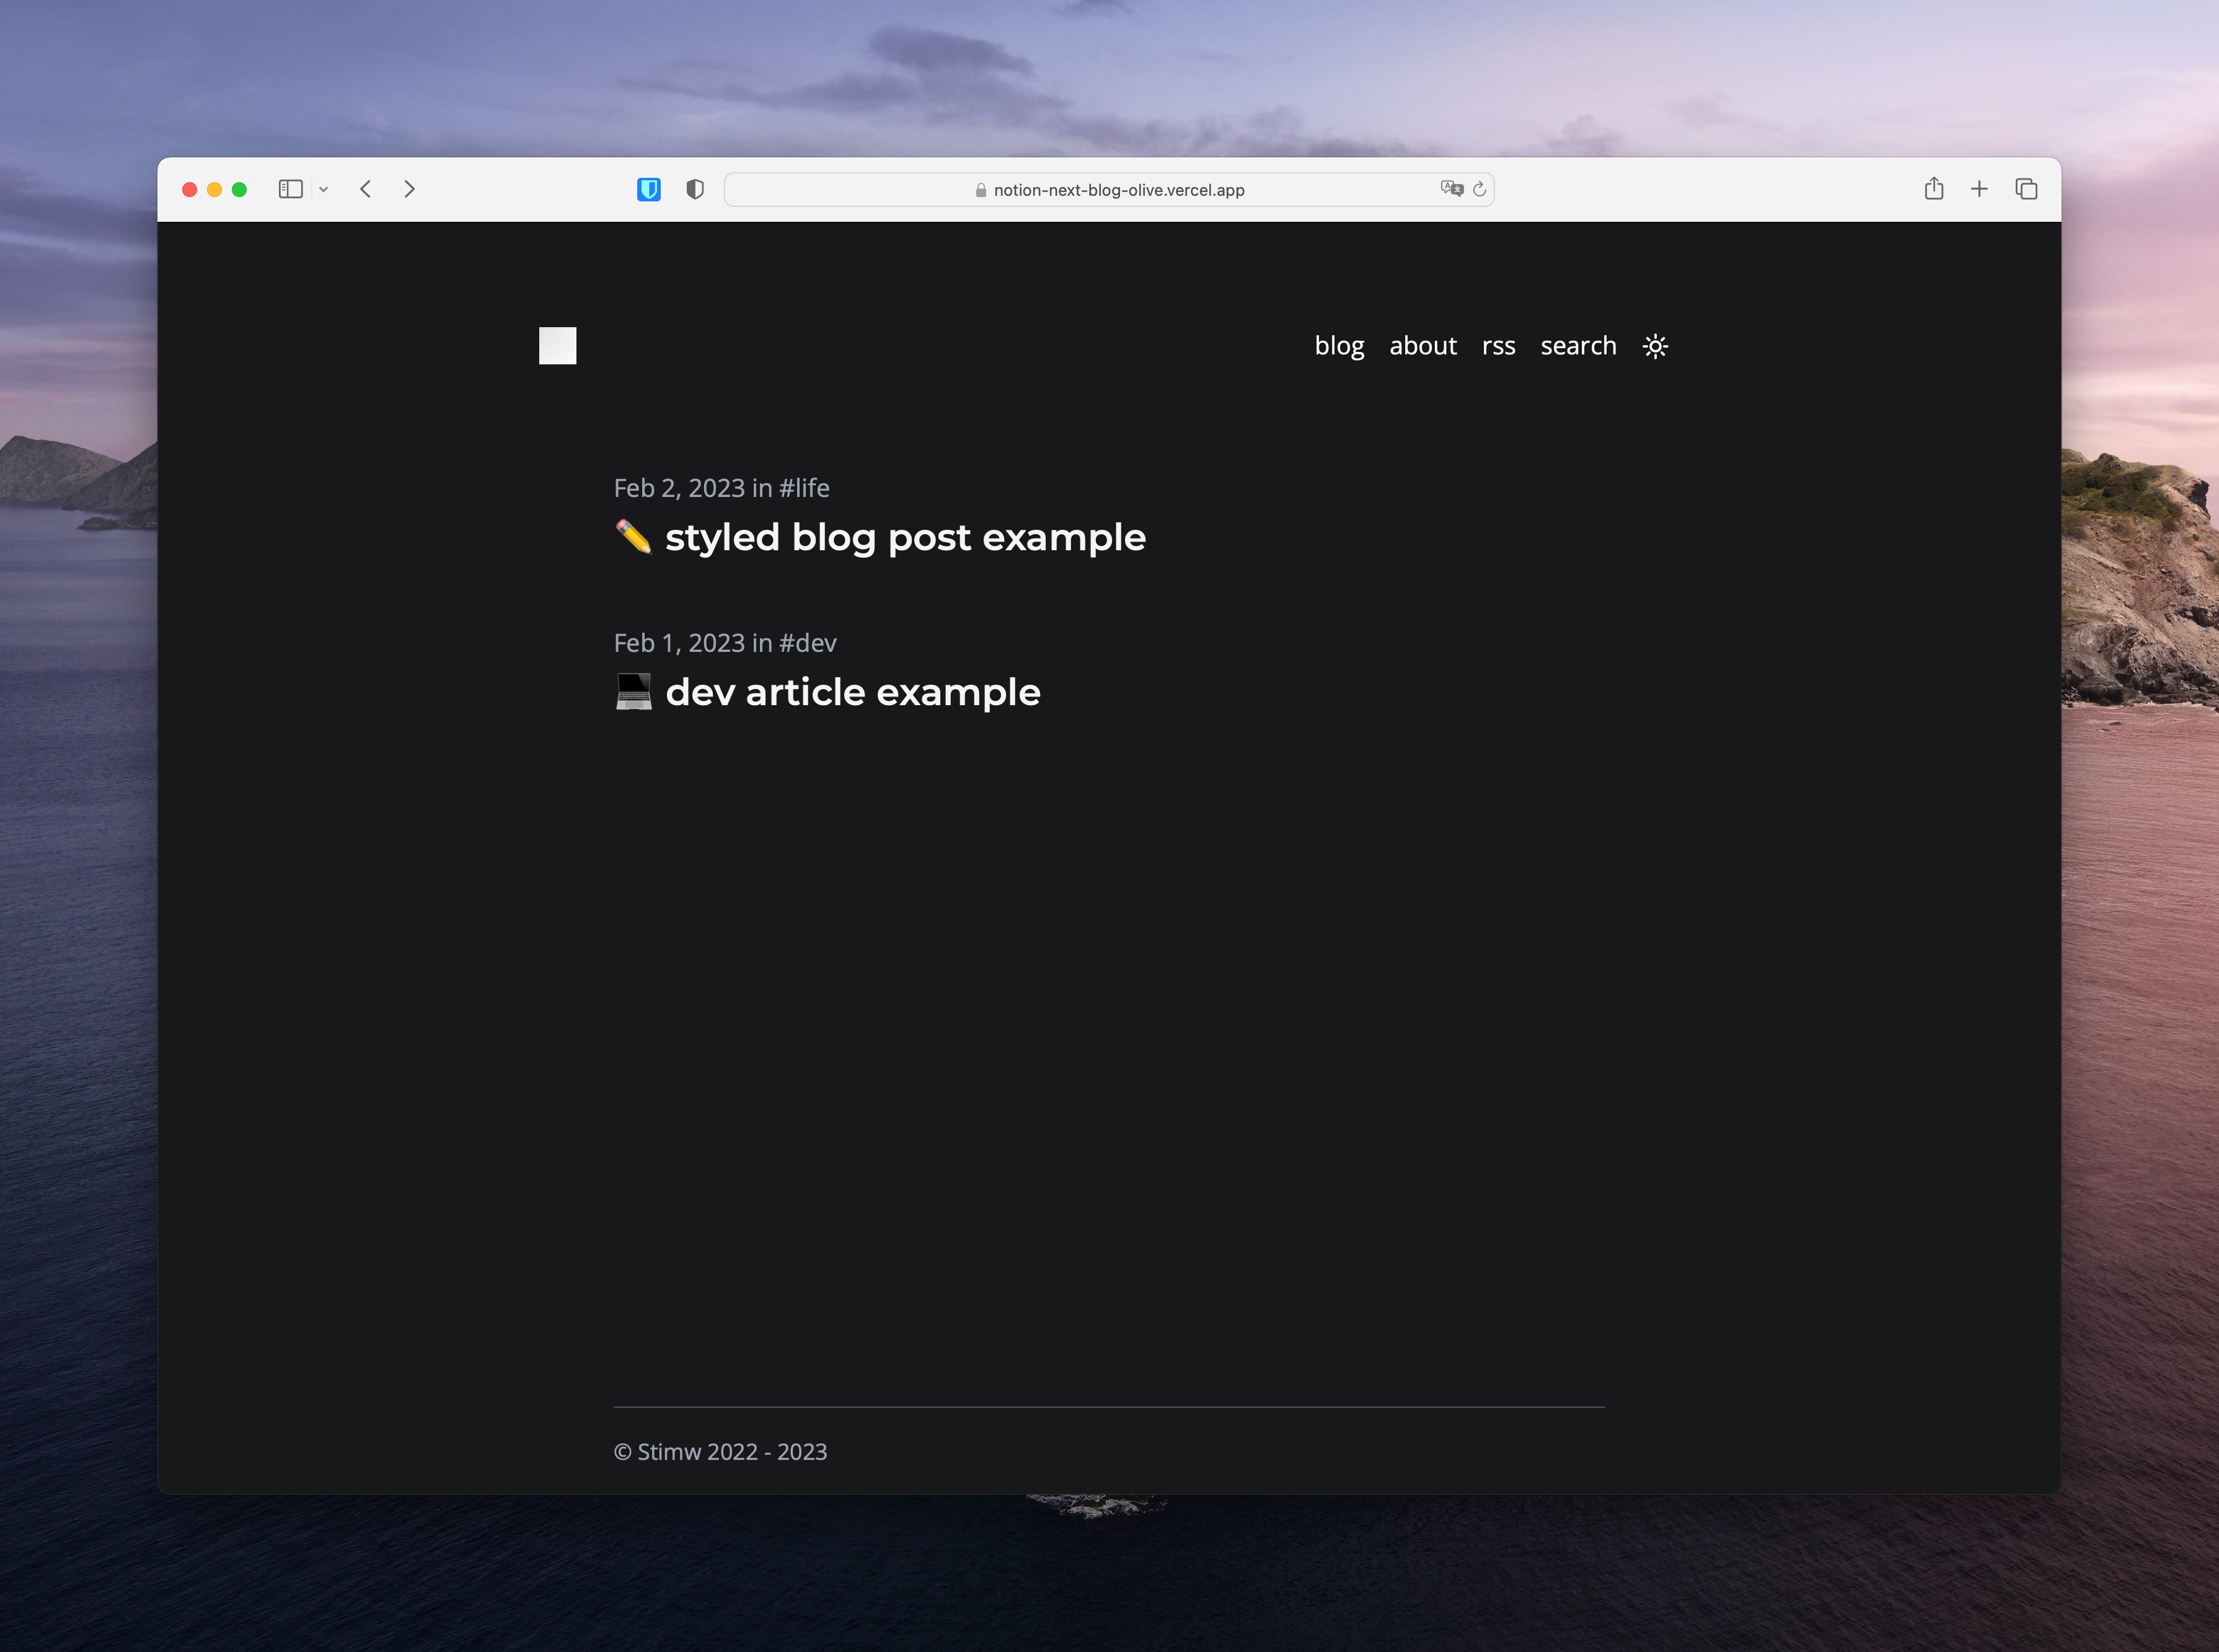This screenshot has height=1652, width=2219.
Task: Click the 1Password extension icon
Action: coord(649,187)
